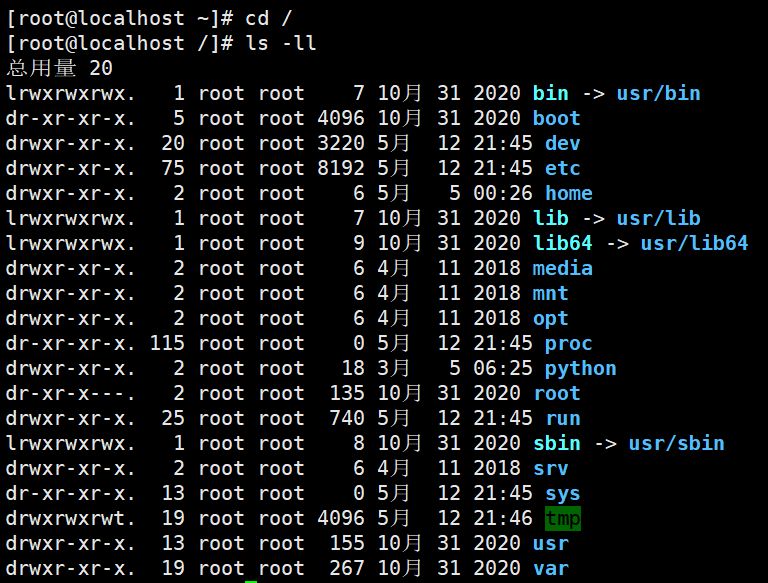Click the var directory name
Viewport: 768px width, 583px height.
coord(550,569)
